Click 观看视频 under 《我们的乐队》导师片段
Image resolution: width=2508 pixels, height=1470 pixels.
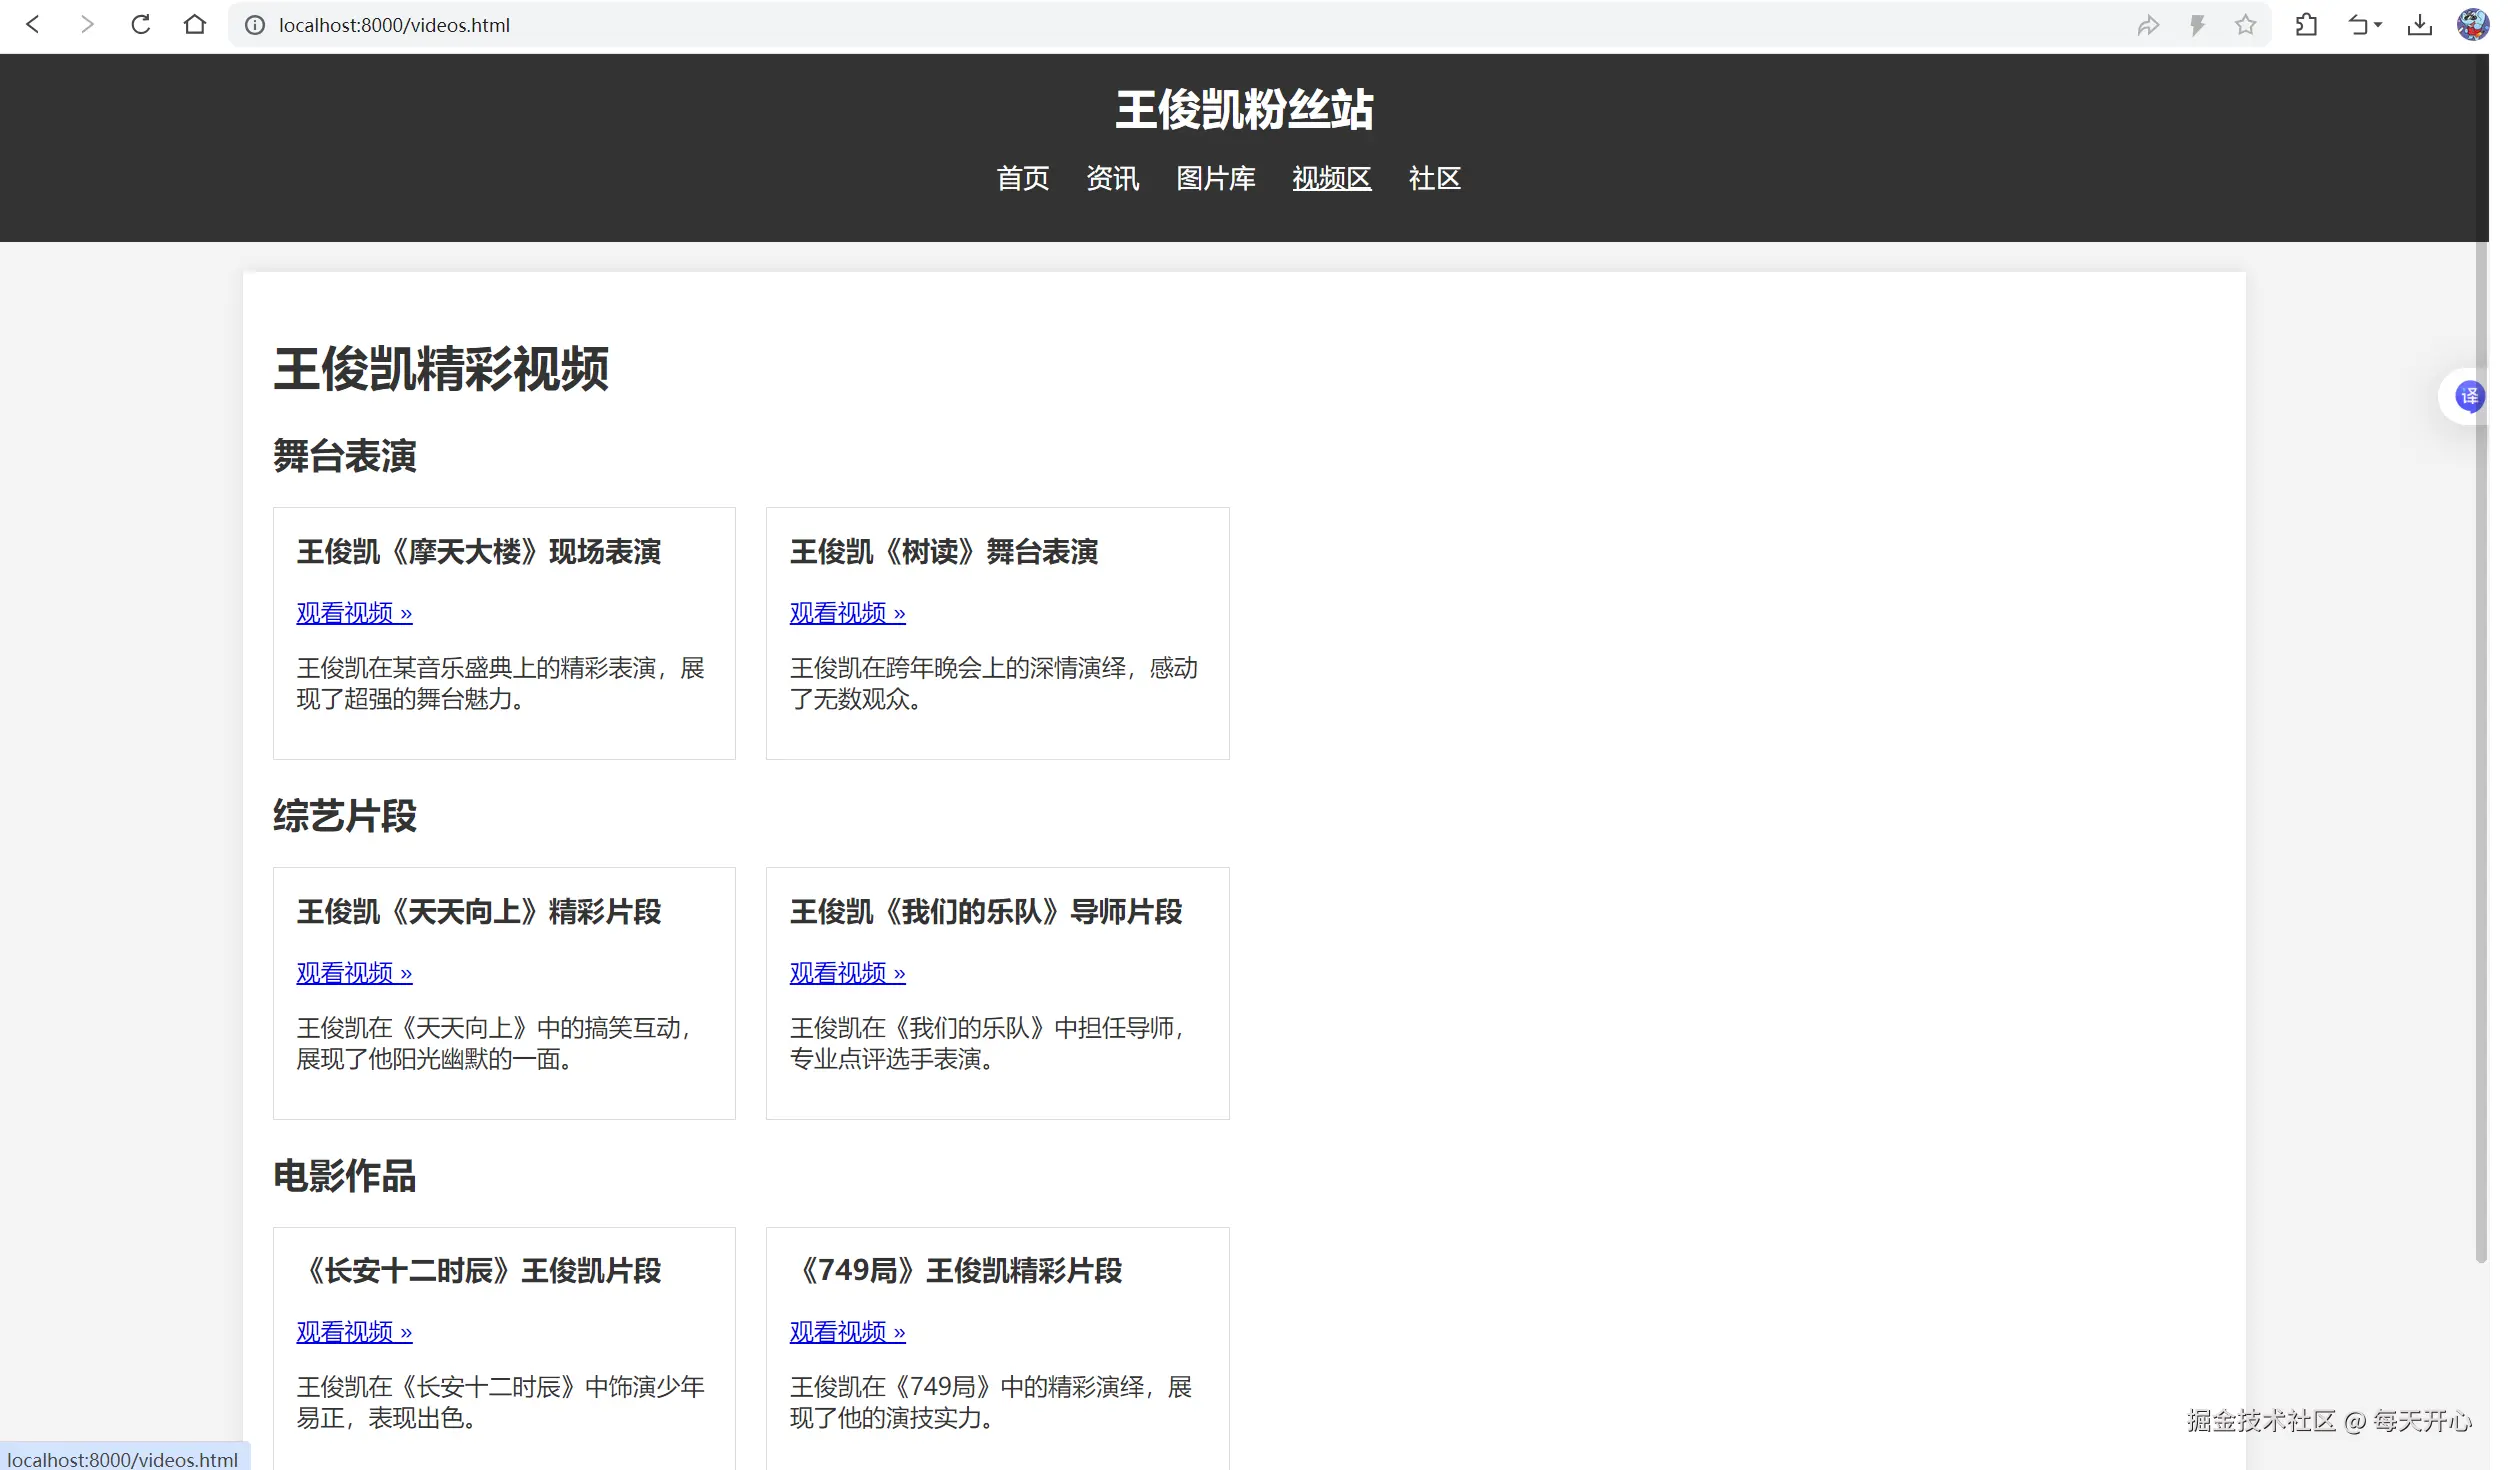coord(847,973)
